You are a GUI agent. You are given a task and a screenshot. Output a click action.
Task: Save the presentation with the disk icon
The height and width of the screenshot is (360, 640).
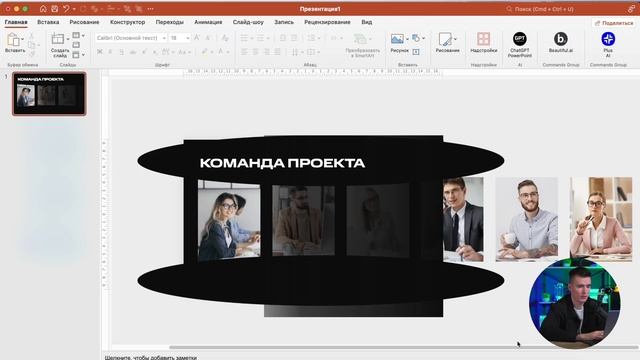(x=54, y=9)
